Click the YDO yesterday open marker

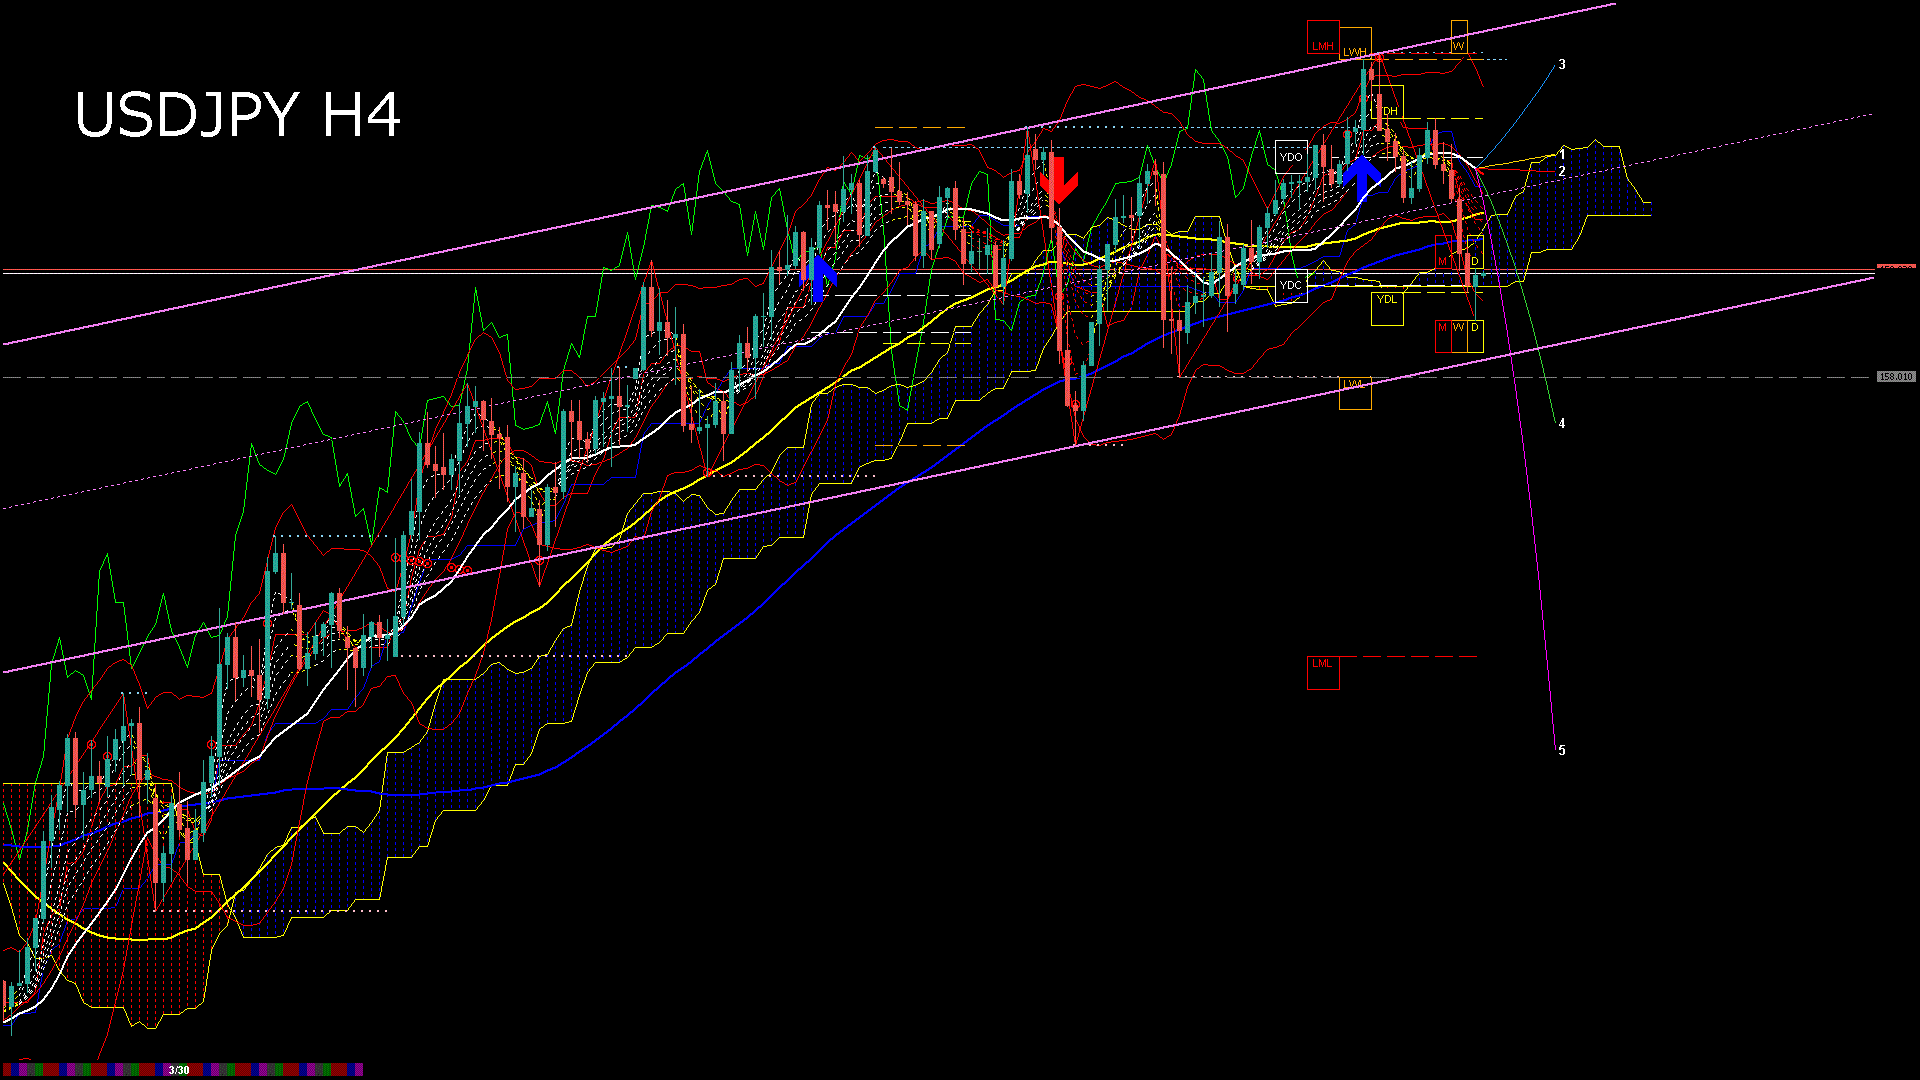1291,156
